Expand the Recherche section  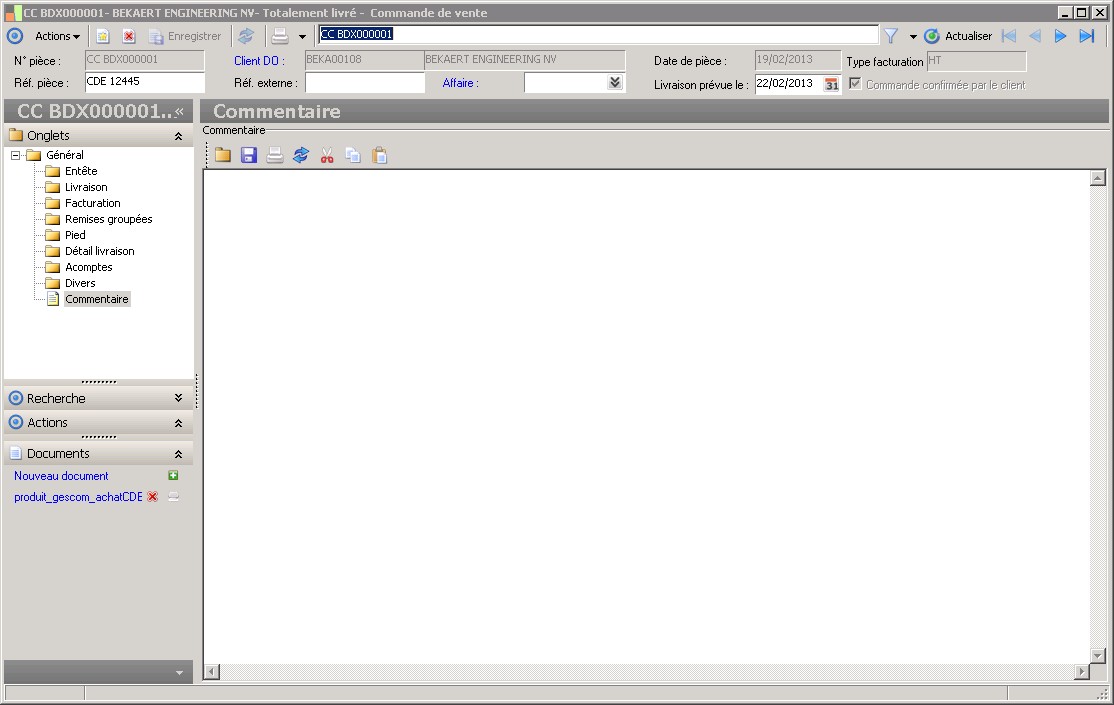click(x=178, y=398)
